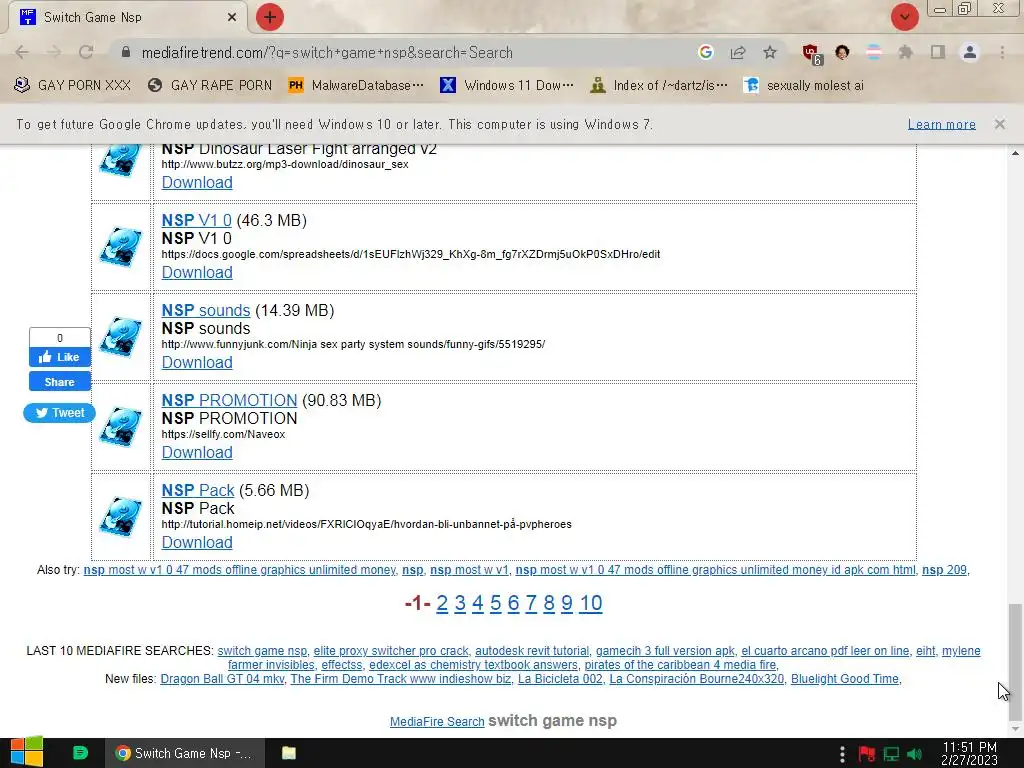Viewport: 1024px width, 768px height.
Task: Click the taskbar clock showing 11:51 PM
Action: coord(969,754)
